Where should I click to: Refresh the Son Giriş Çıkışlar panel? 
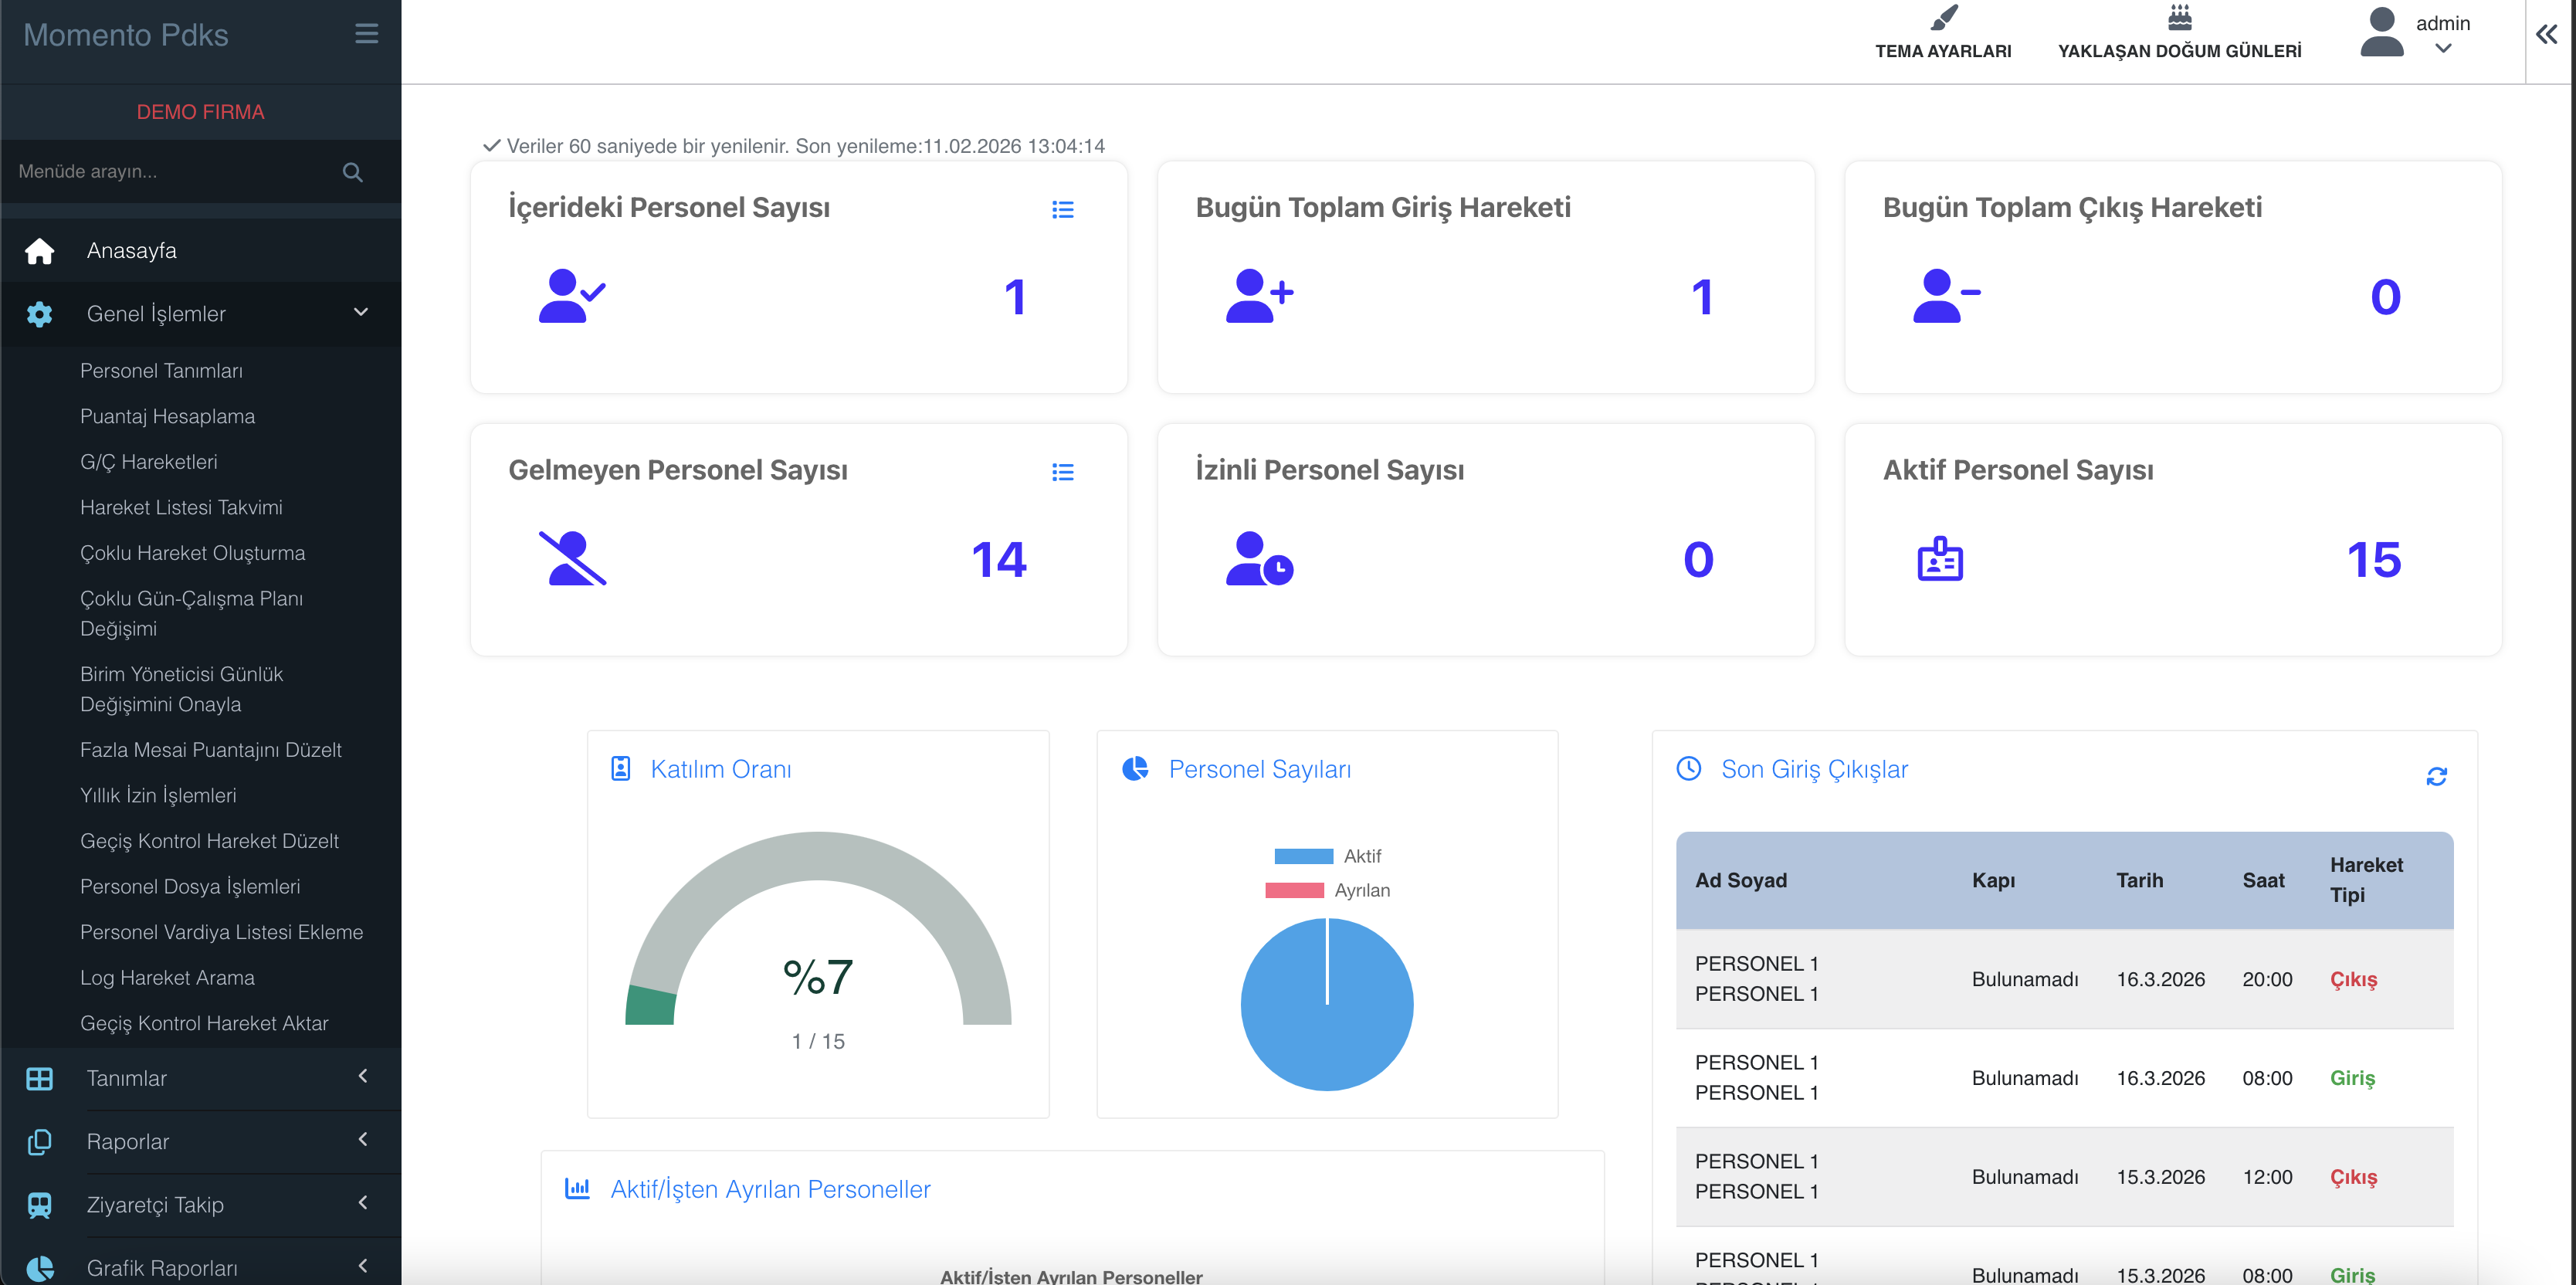(x=2436, y=776)
